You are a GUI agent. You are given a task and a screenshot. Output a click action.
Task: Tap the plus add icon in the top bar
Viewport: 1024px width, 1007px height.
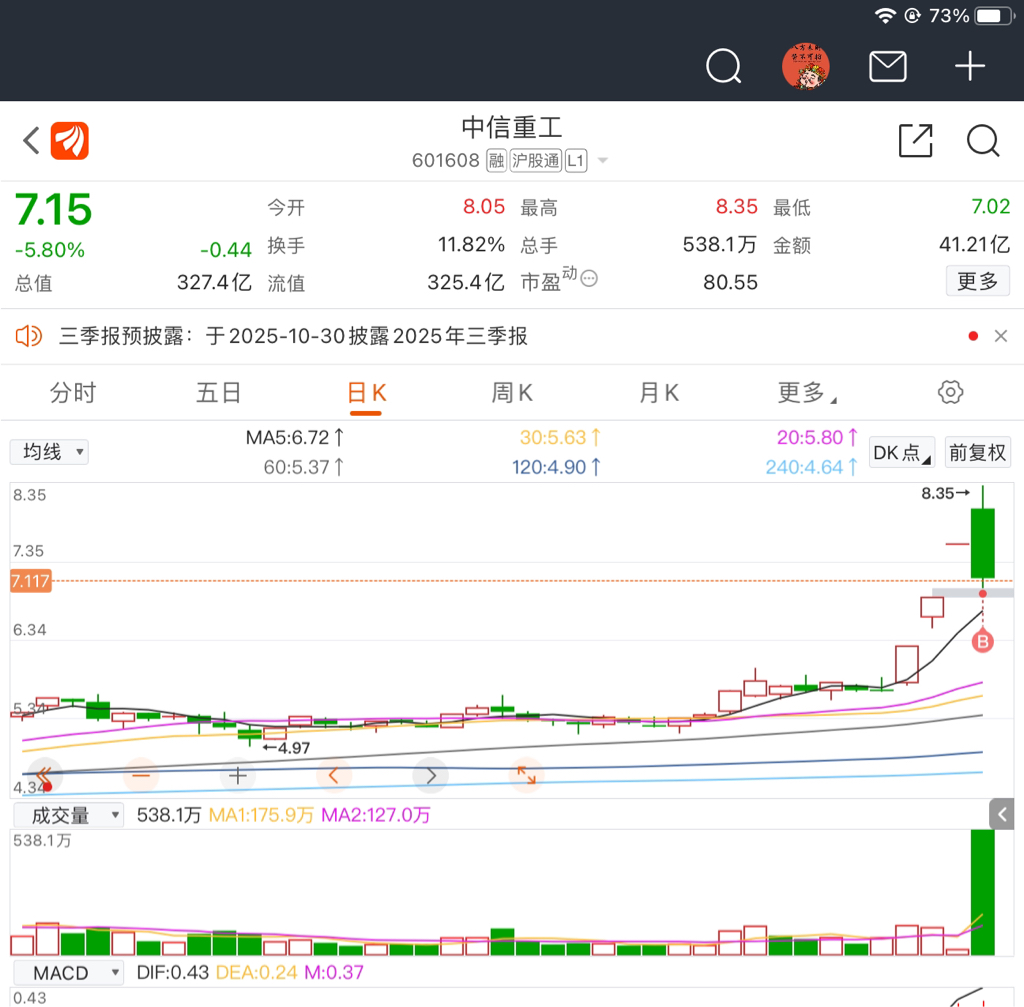click(970, 66)
